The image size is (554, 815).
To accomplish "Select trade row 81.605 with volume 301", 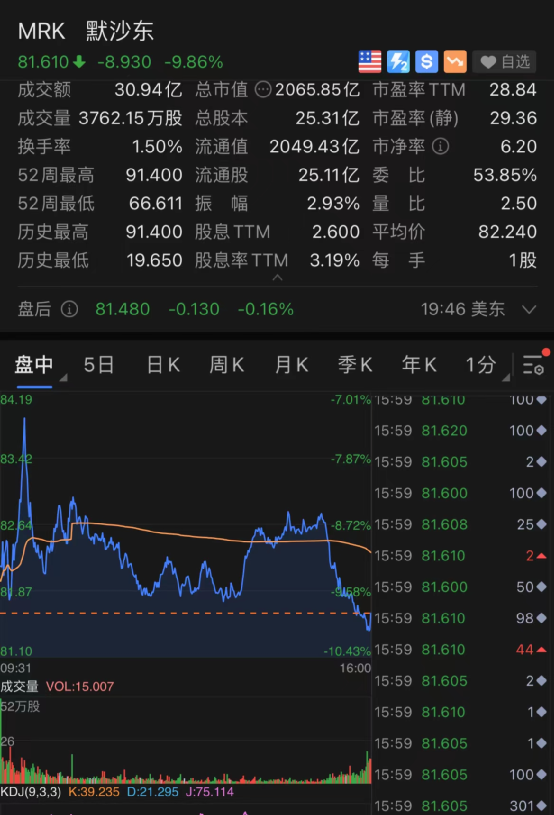I will click(460, 806).
